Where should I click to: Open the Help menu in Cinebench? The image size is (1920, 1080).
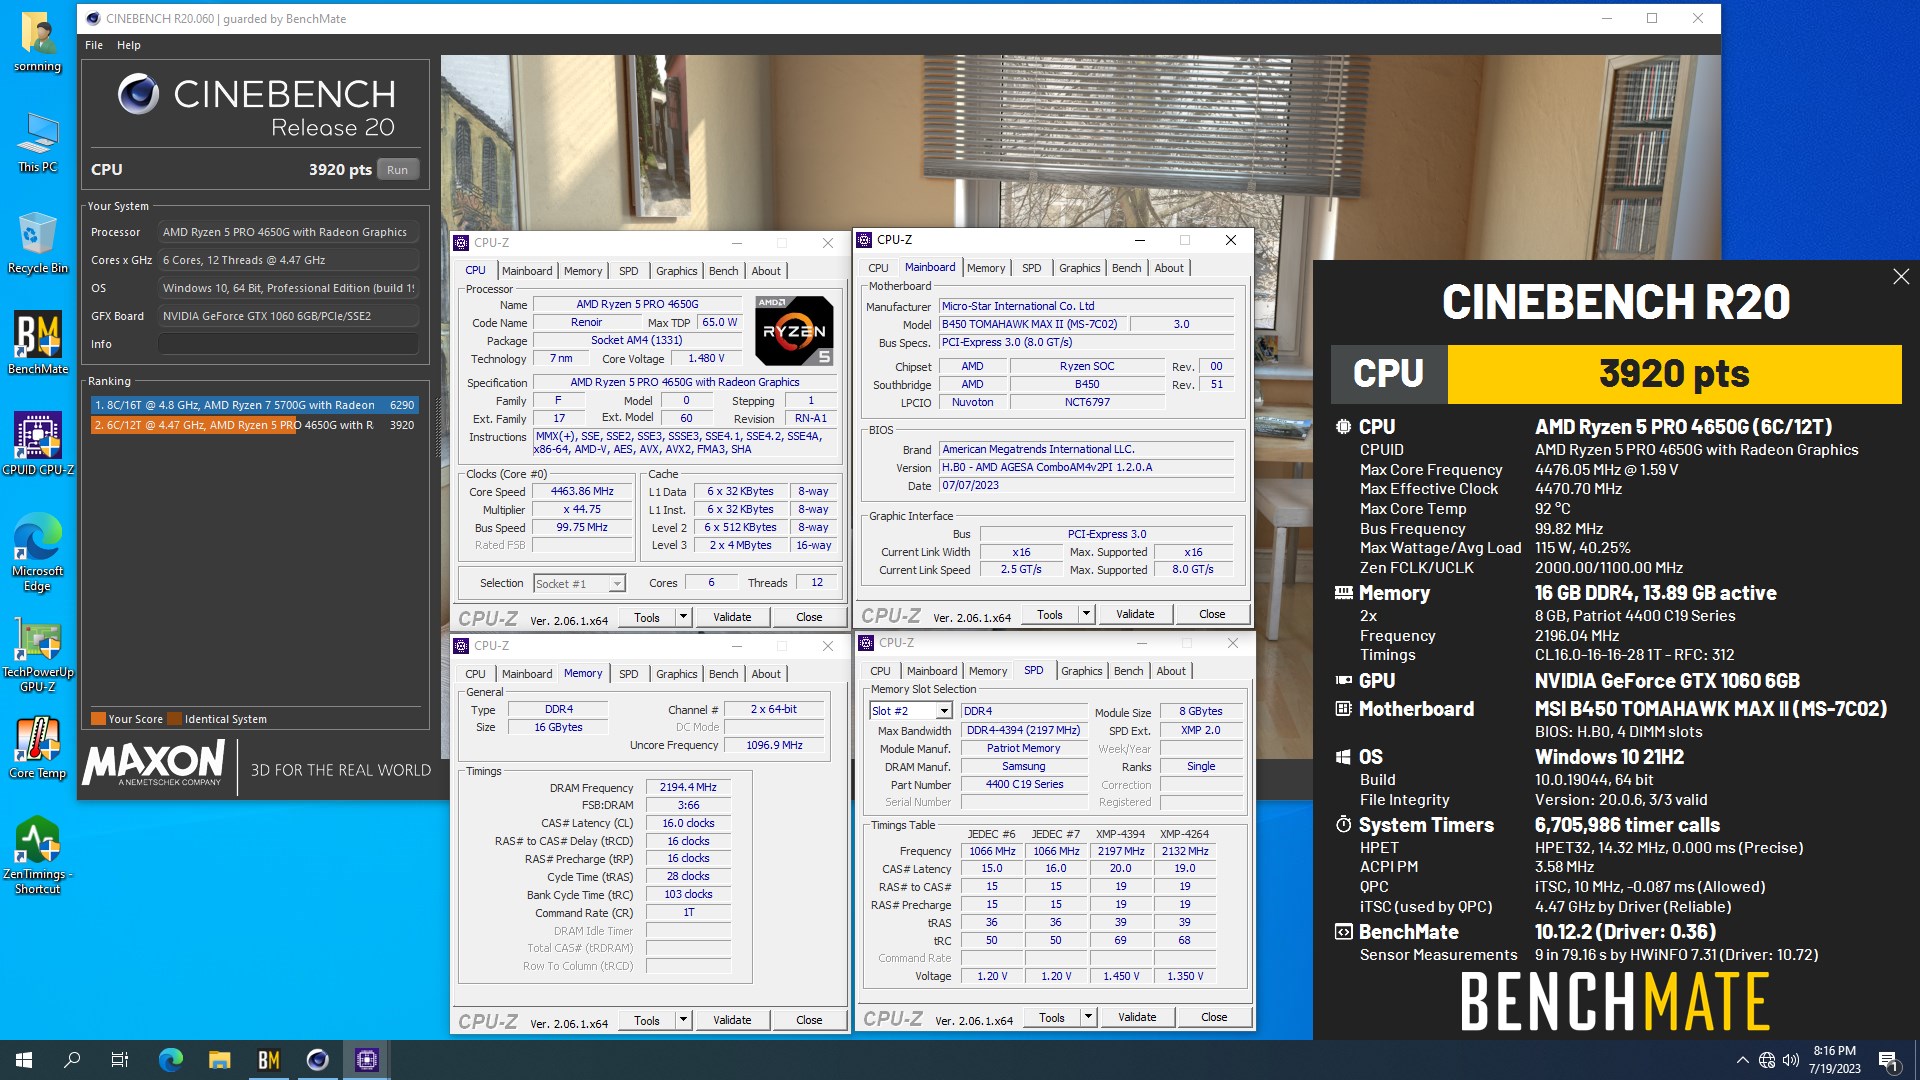click(x=129, y=45)
